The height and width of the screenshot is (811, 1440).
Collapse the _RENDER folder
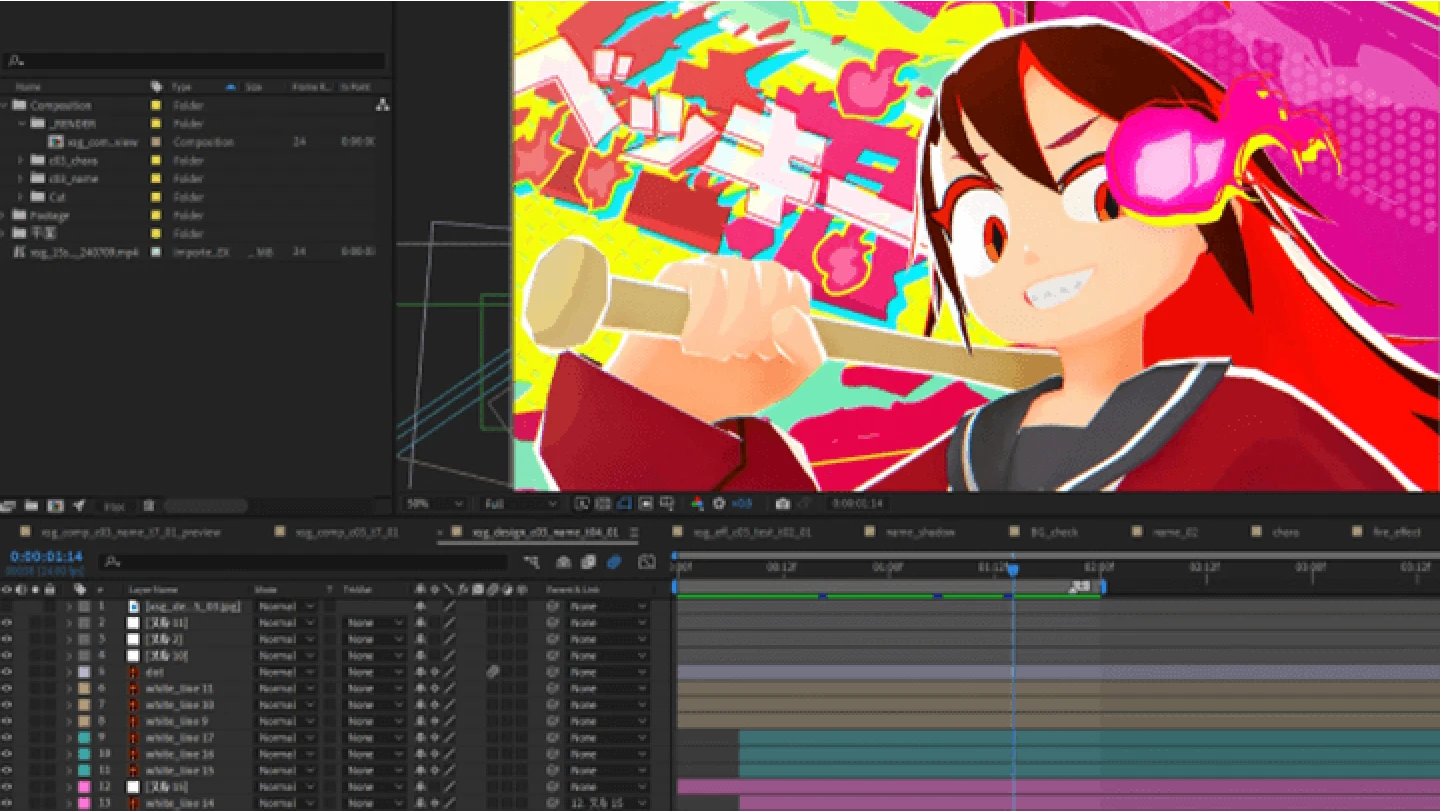point(22,124)
